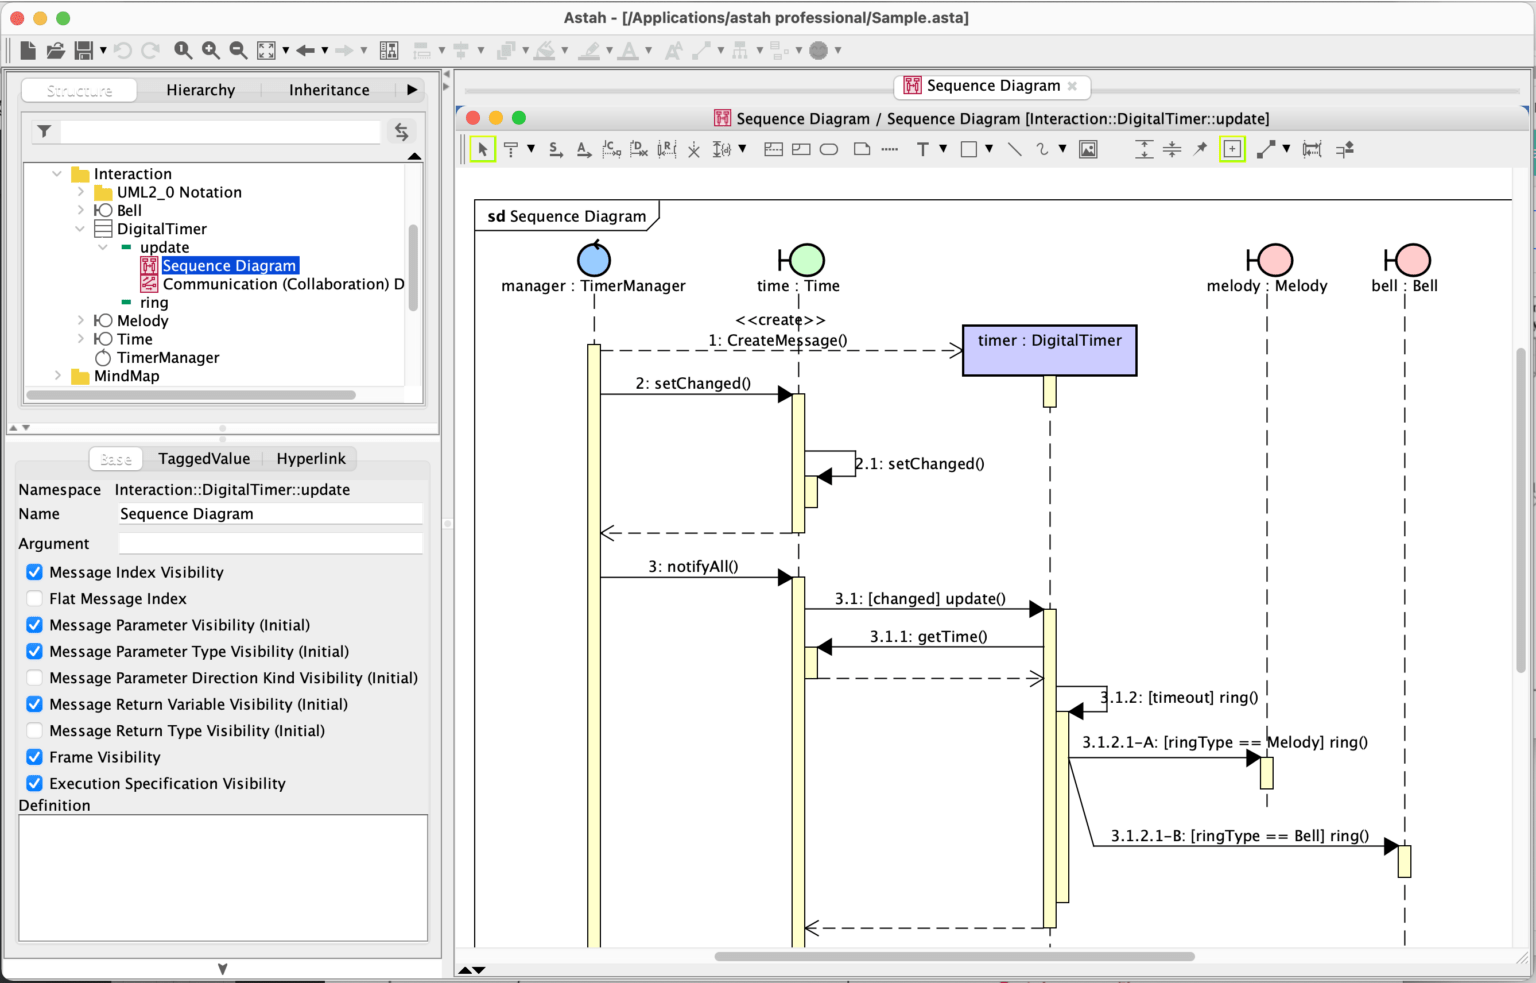Insert an image using the picture icon
1536x983 pixels.
pyautogui.click(x=1088, y=150)
